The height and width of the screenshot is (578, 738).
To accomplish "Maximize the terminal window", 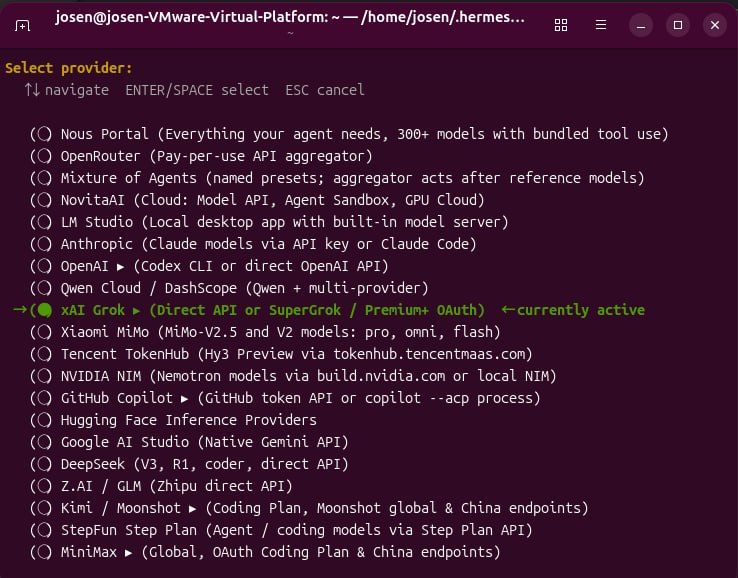I will 678,25.
